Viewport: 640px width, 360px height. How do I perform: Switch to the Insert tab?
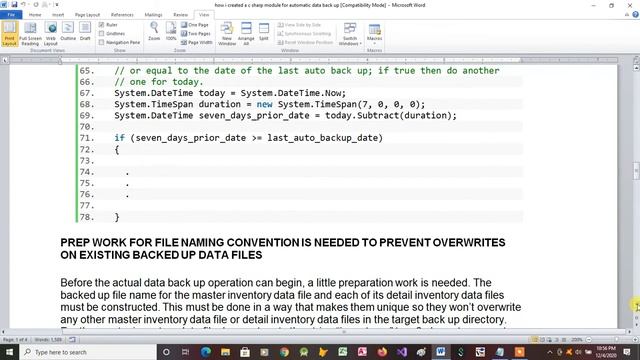point(58,15)
